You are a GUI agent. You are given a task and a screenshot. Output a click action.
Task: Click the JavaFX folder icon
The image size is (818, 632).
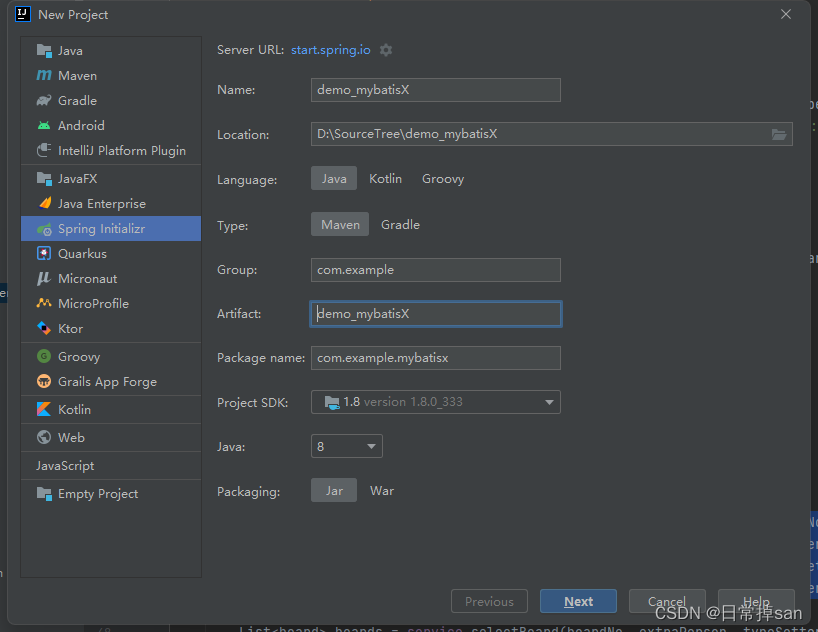point(44,178)
